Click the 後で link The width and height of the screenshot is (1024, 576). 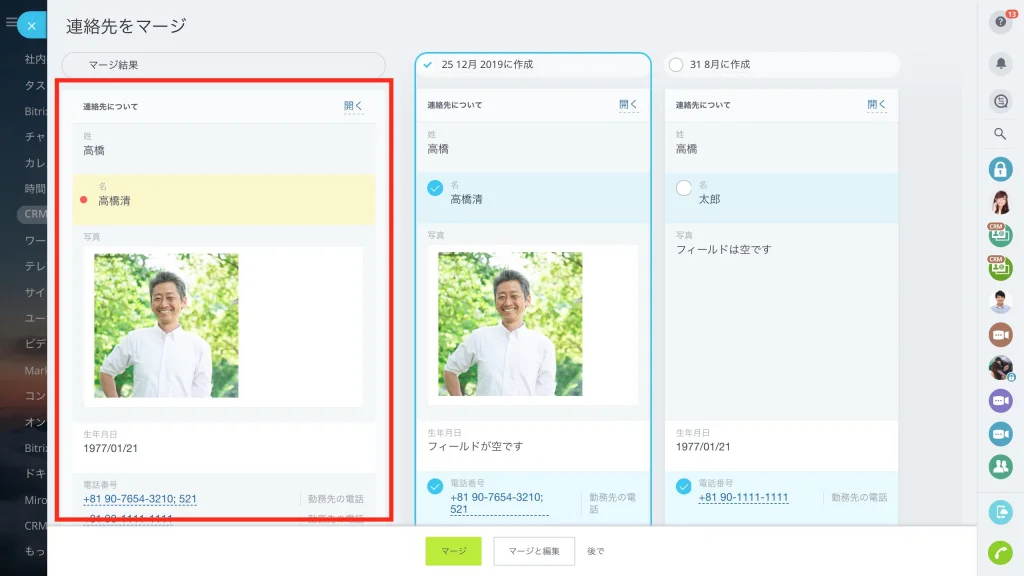596,551
